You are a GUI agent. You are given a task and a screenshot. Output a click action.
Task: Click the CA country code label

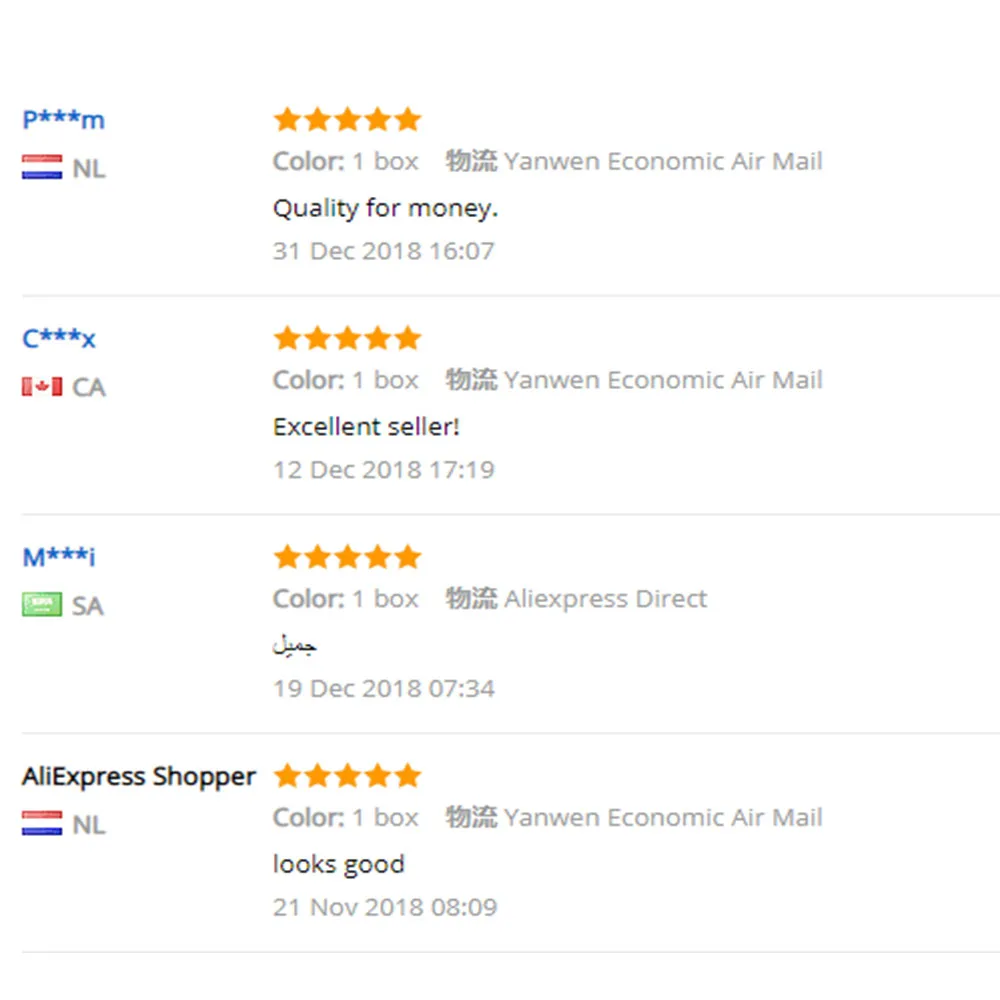[88, 388]
